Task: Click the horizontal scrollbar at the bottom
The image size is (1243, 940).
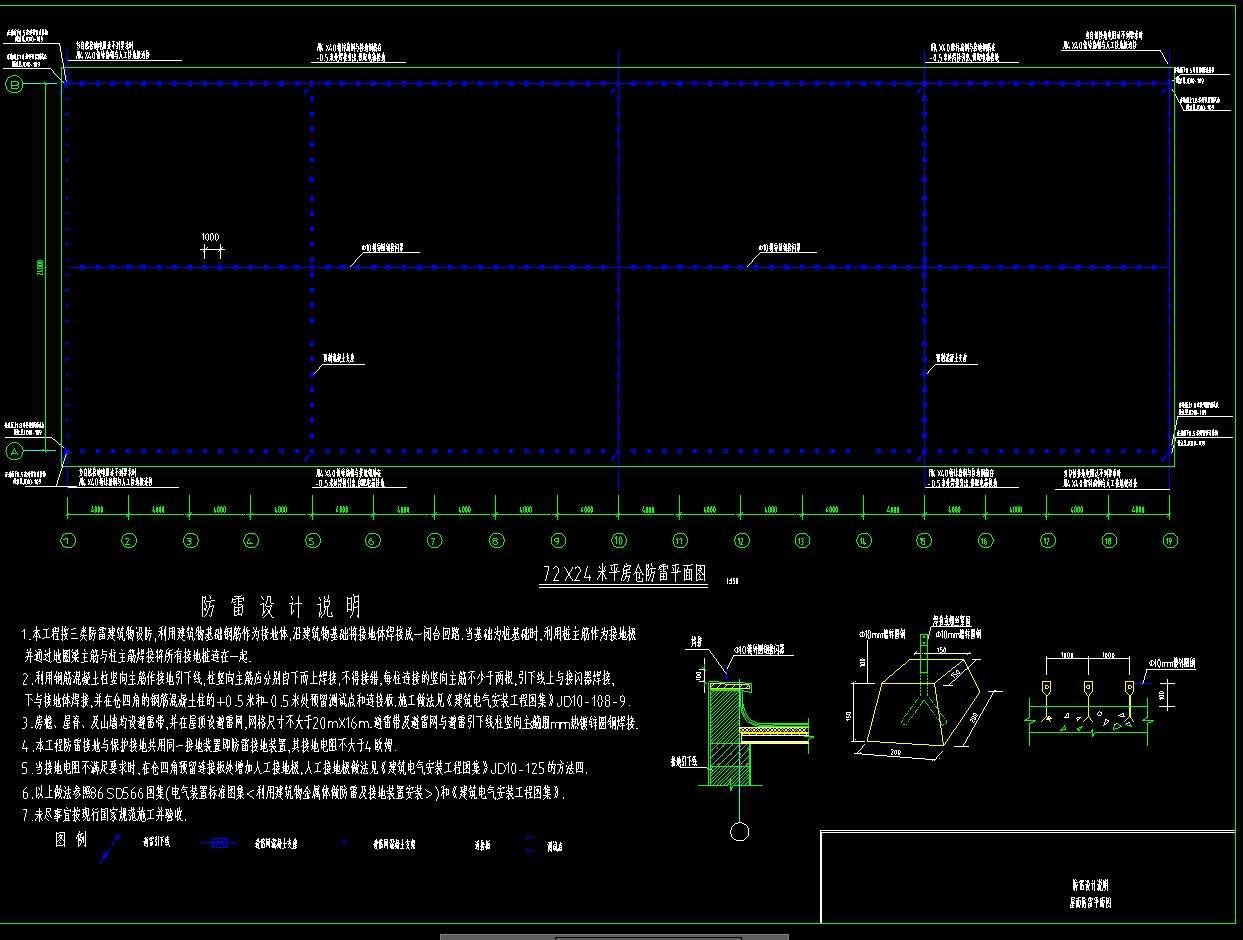Action: coord(614,936)
